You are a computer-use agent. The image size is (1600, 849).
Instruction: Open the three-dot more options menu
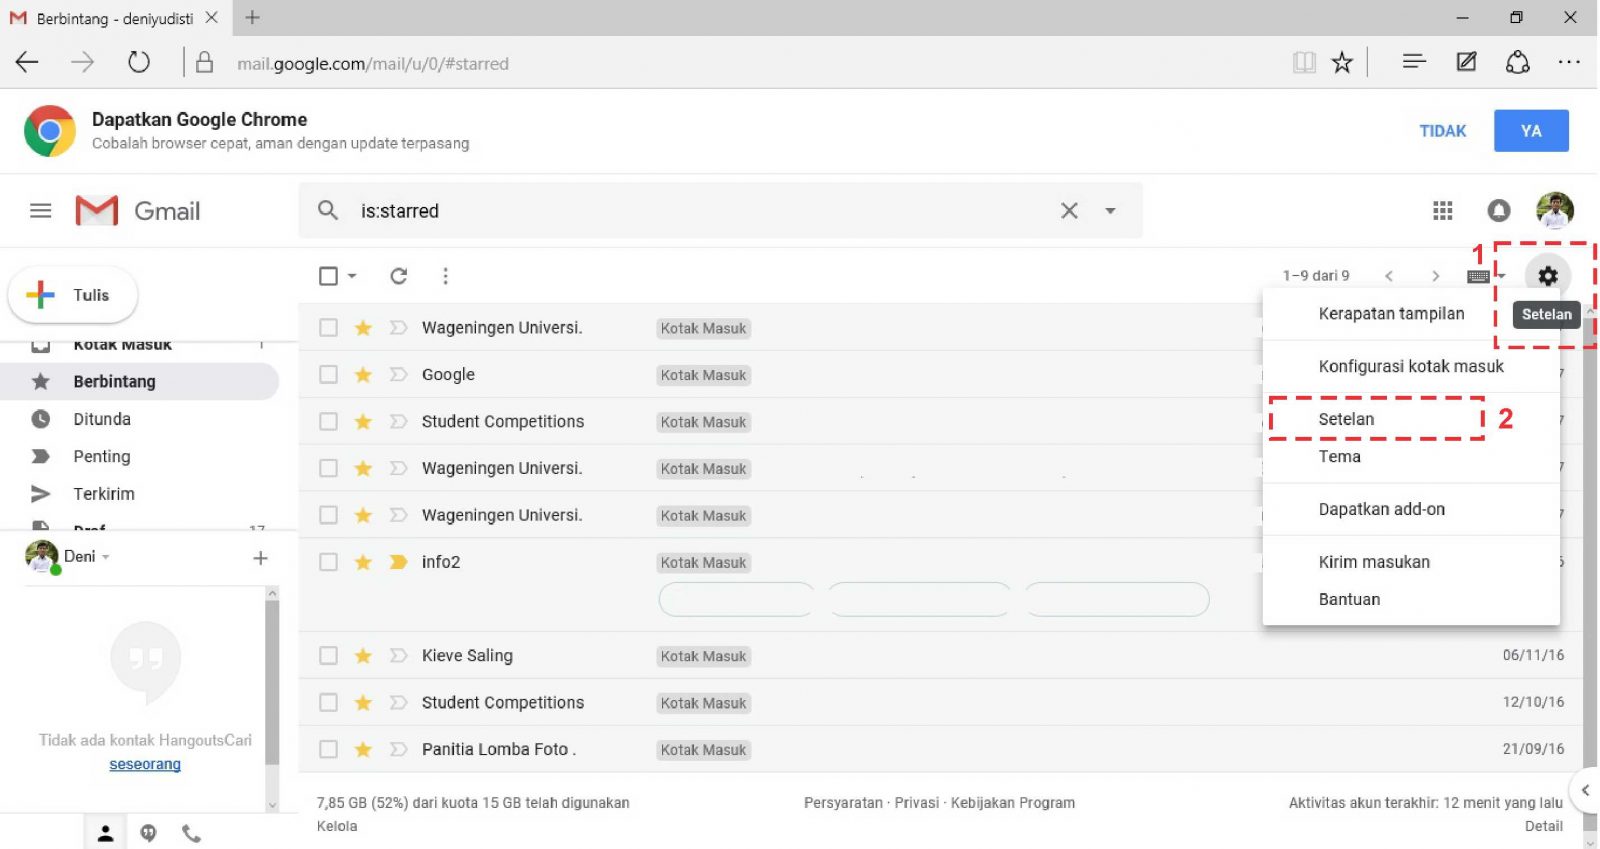coord(445,276)
